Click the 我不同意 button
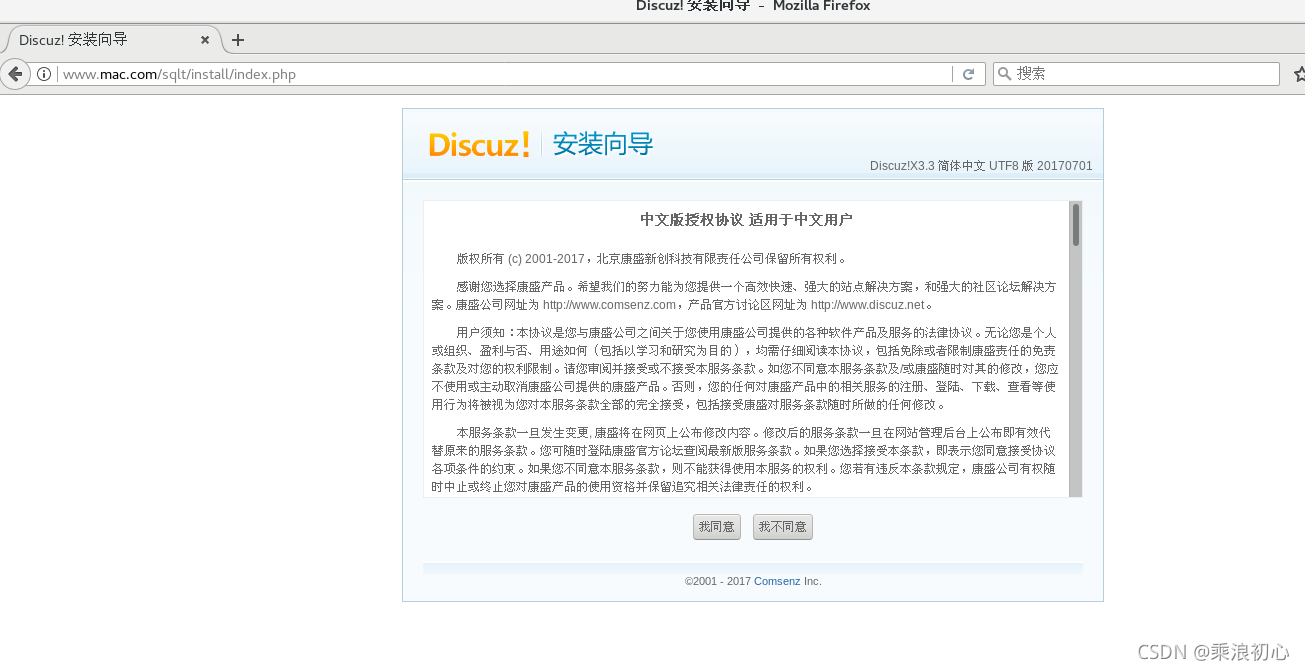 (782, 527)
